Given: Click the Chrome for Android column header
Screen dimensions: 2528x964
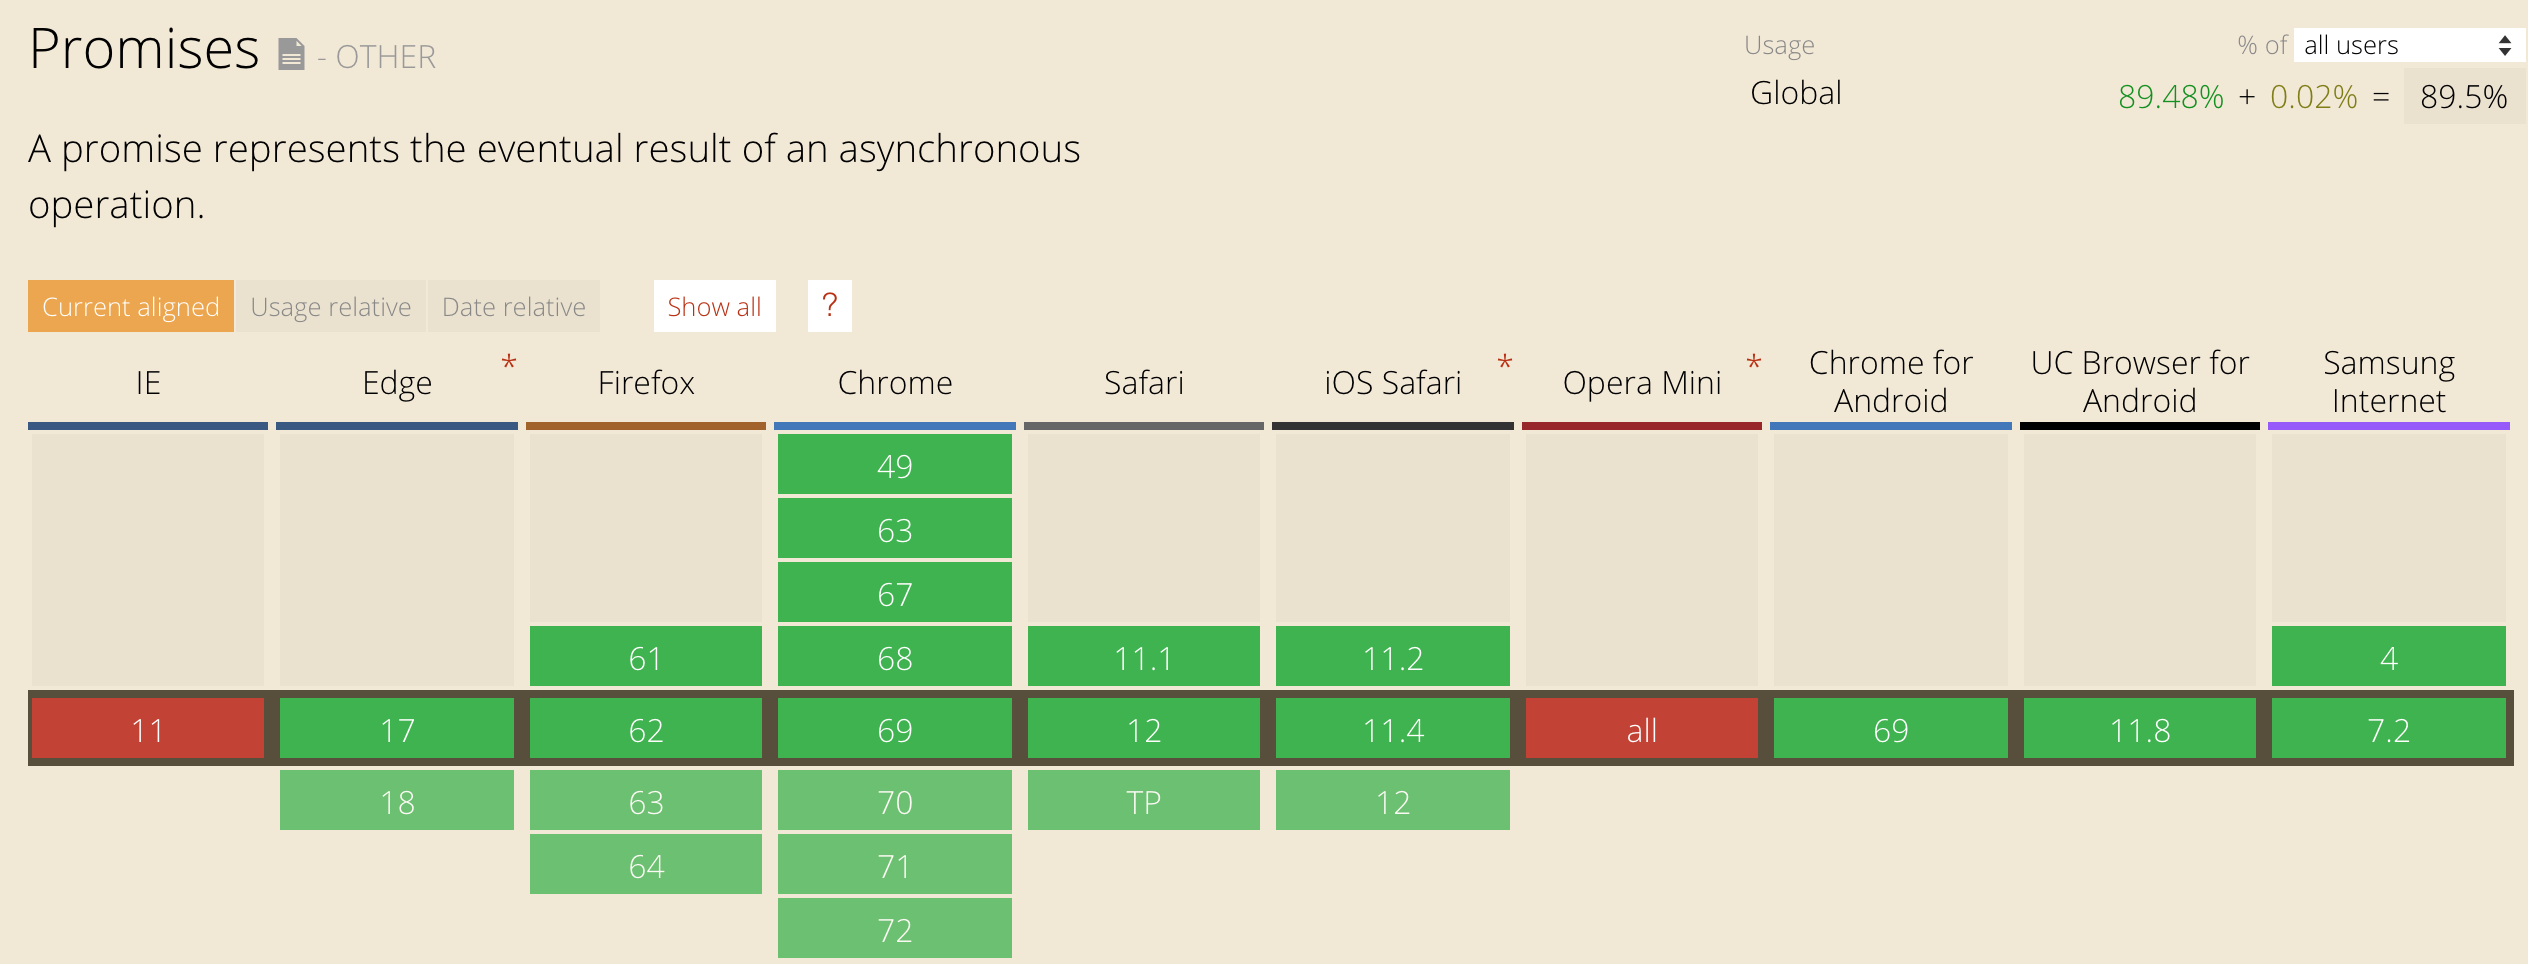Looking at the screenshot, I should pyautogui.click(x=1890, y=381).
